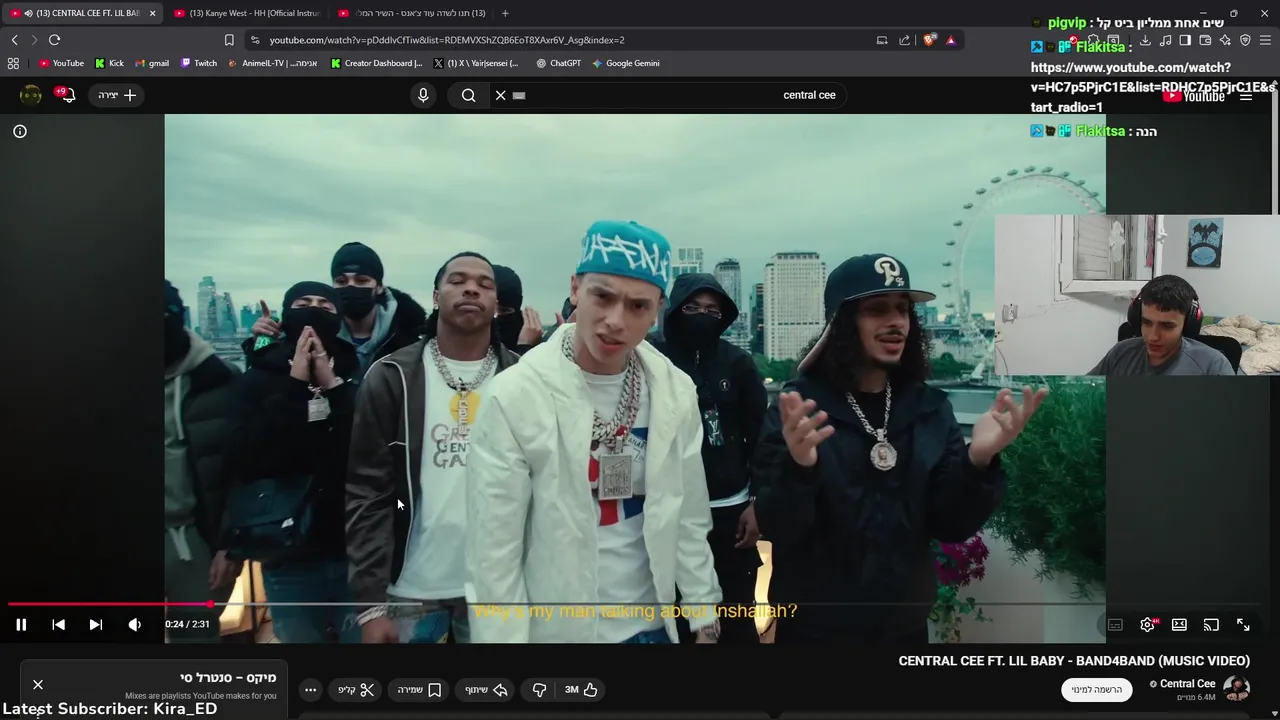Viewport: 1280px width, 720px height.
Task: Like the video with thumbs-up 3M
Action: point(581,689)
